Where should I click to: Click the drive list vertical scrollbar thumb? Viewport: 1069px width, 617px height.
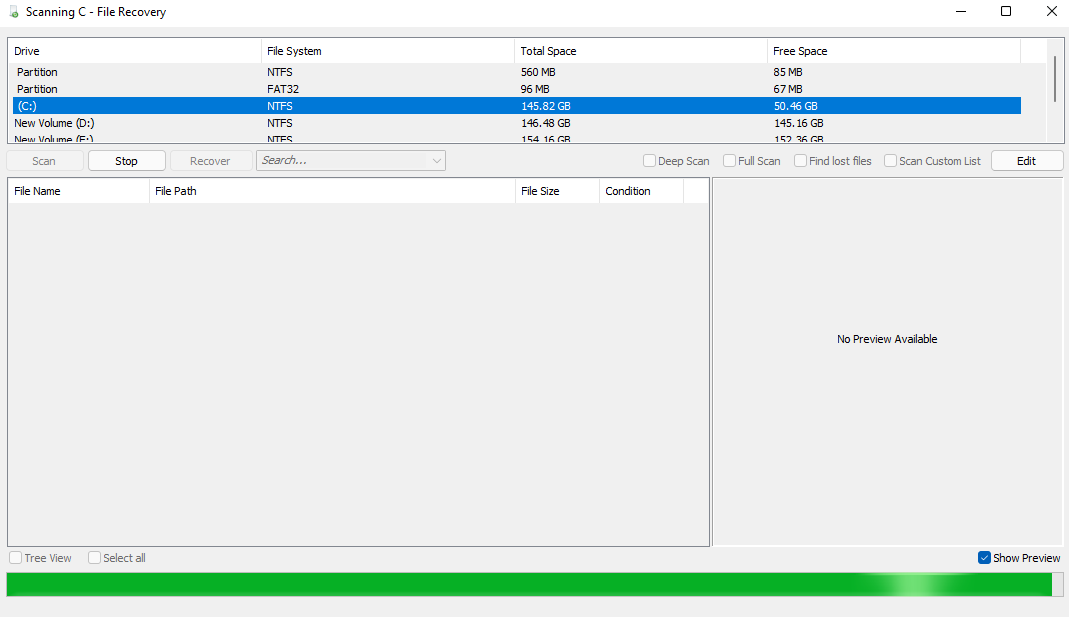click(1055, 79)
